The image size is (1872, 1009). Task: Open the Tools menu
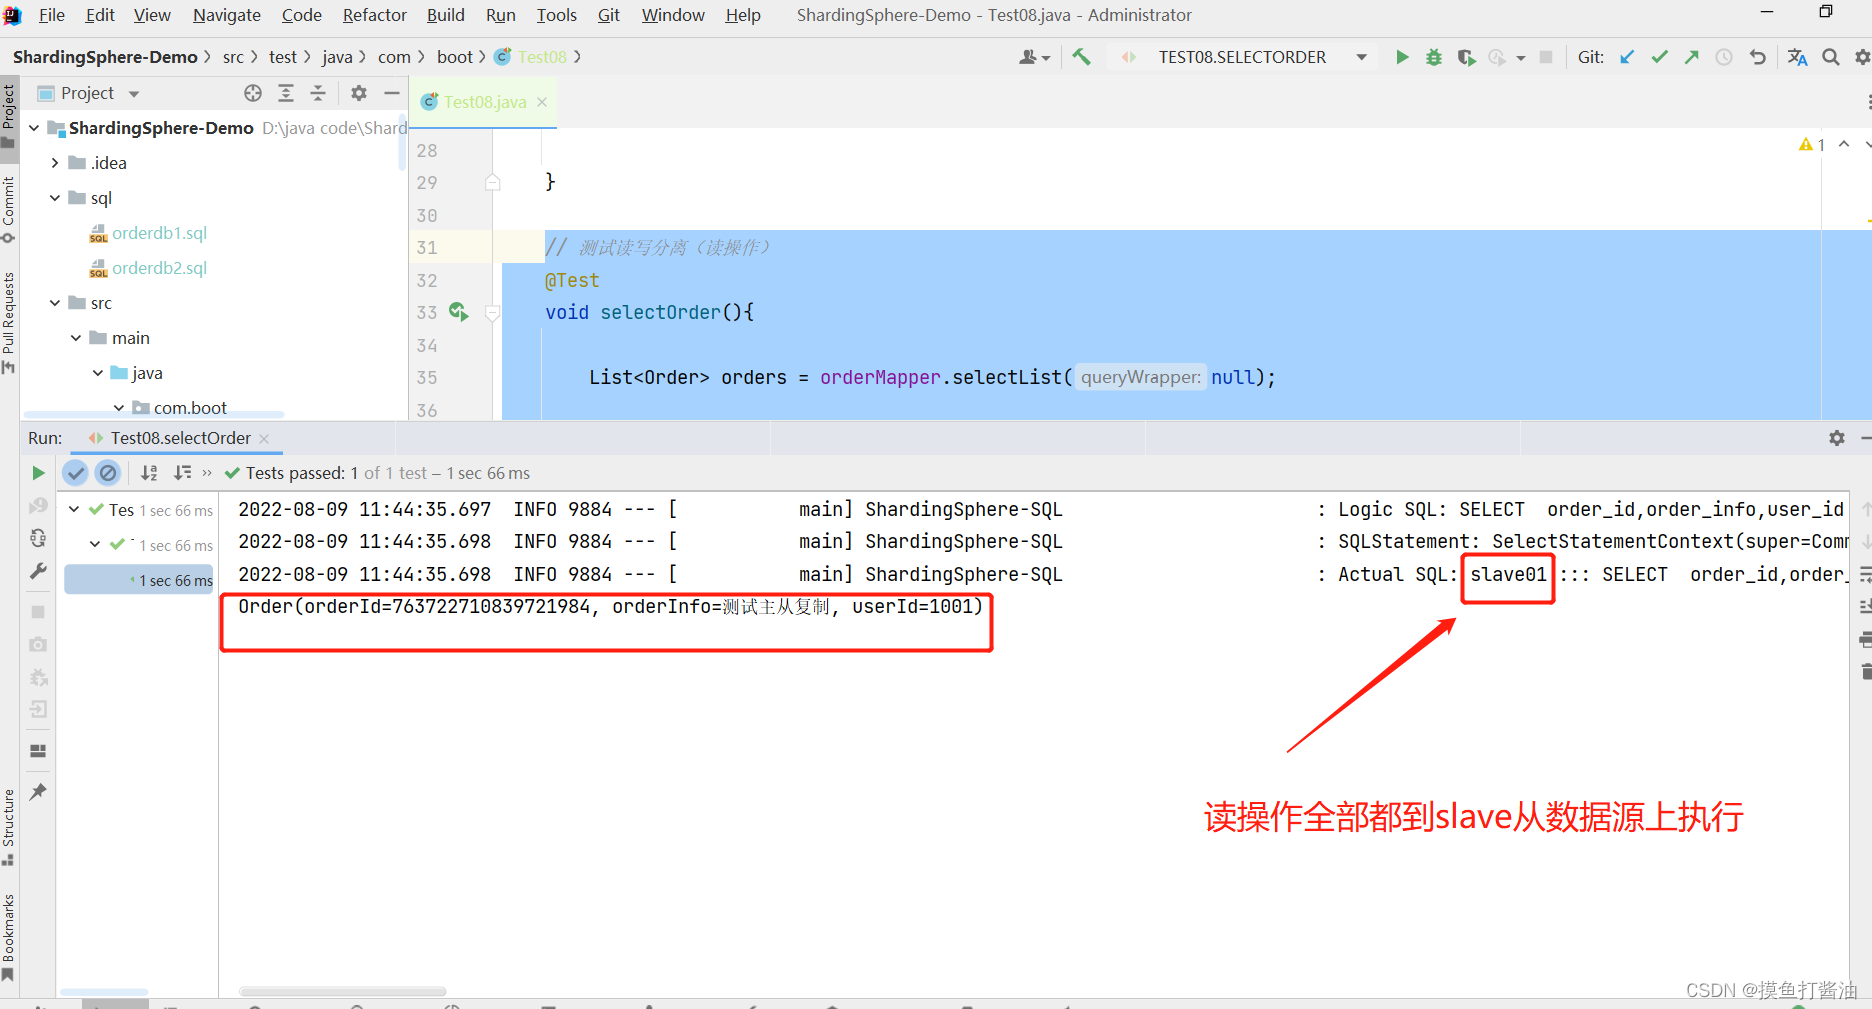point(556,15)
